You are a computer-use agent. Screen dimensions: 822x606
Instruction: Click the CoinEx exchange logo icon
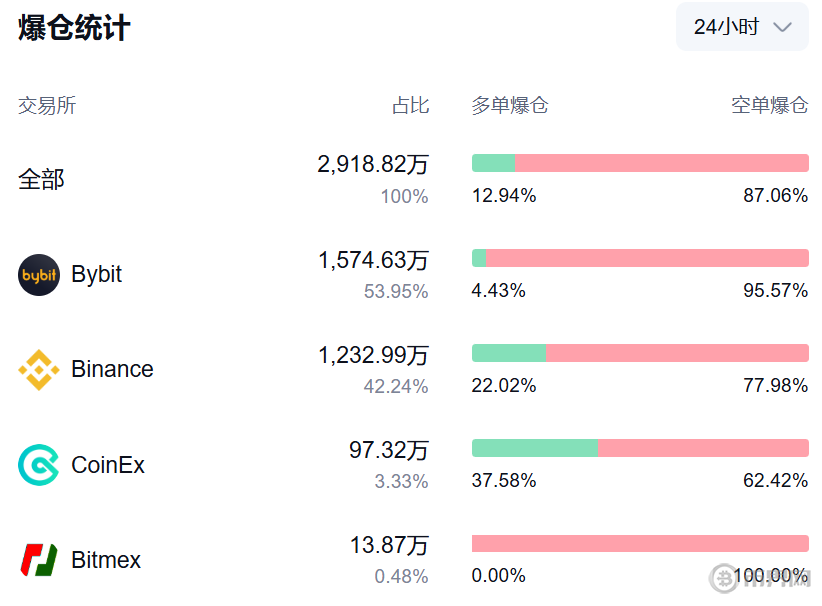(39, 465)
